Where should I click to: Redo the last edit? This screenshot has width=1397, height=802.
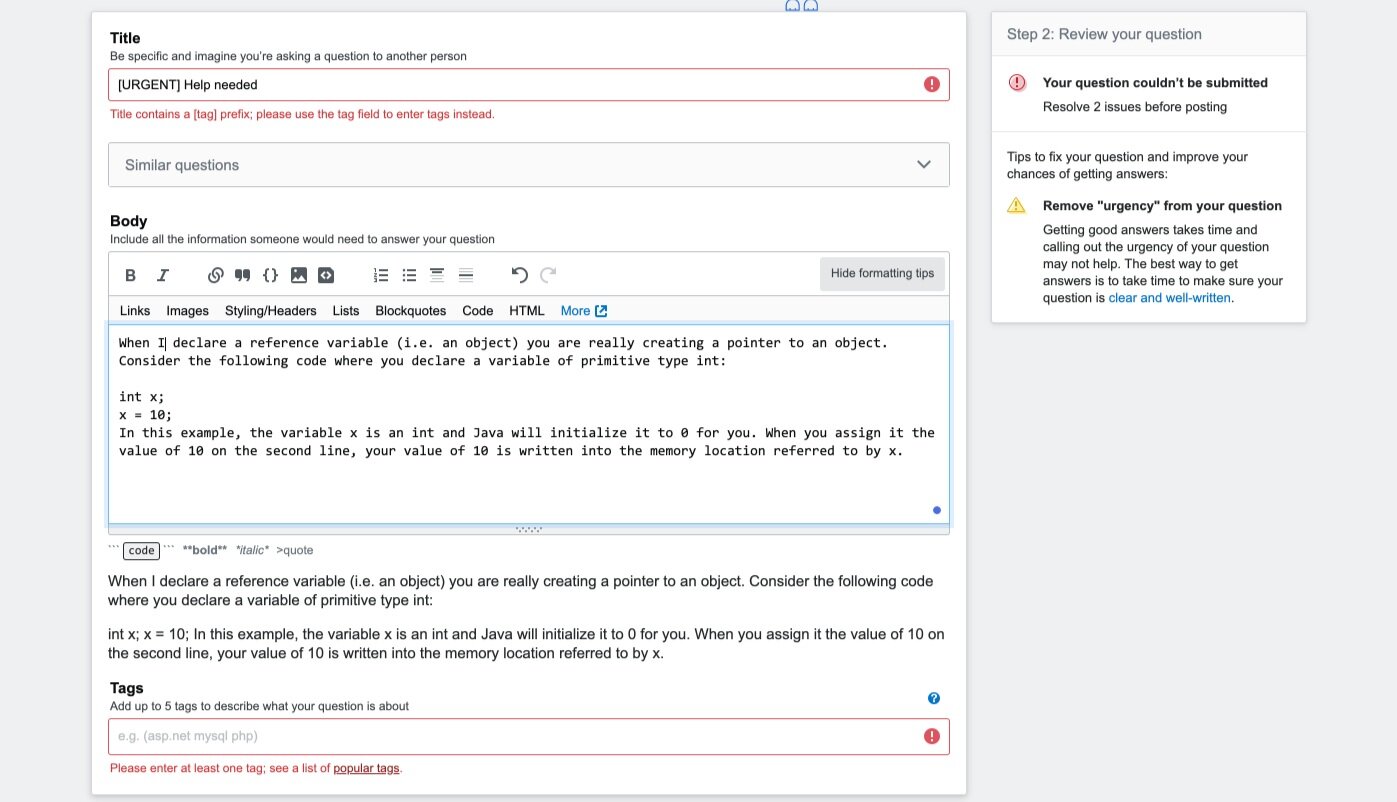click(548, 275)
